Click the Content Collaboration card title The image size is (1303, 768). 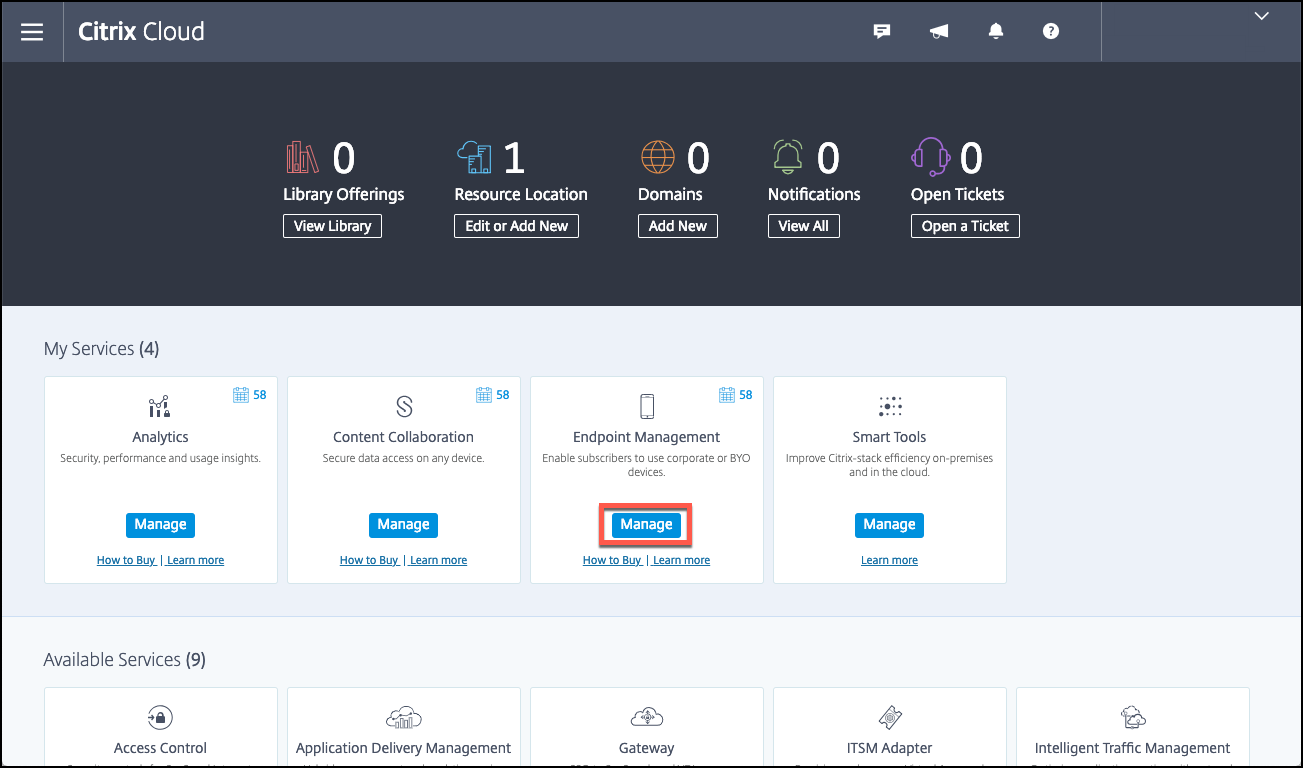click(403, 437)
